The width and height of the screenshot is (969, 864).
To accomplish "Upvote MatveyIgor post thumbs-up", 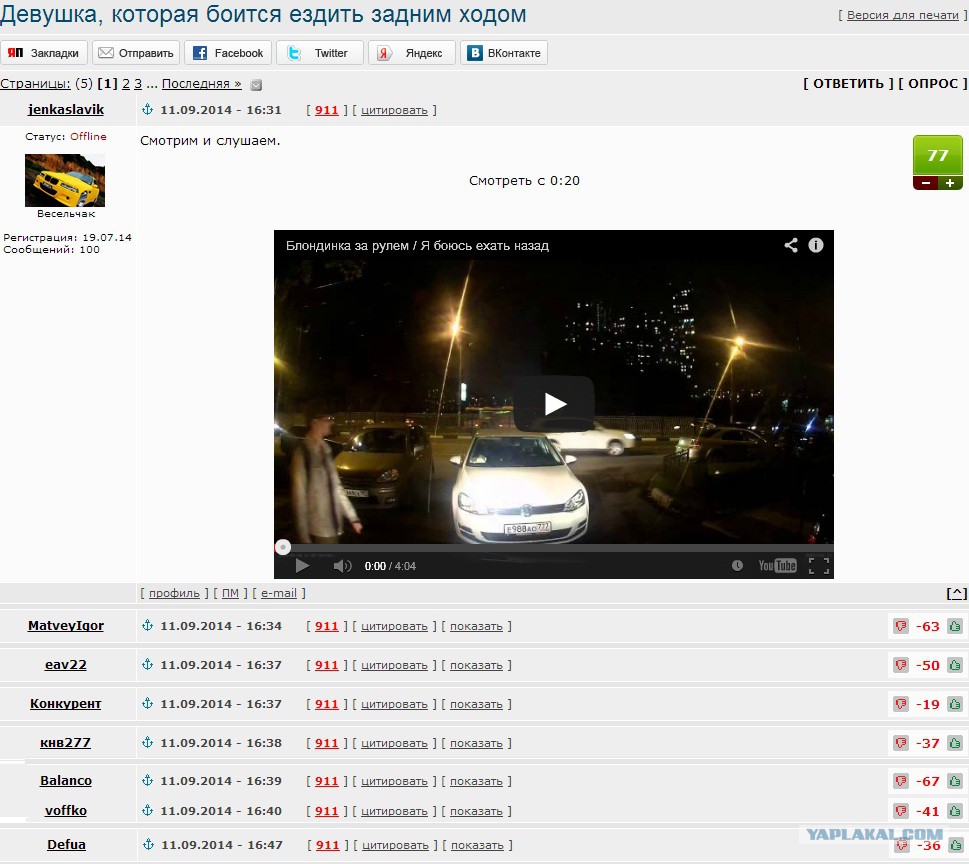I will pyautogui.click(x=955, y=626).
